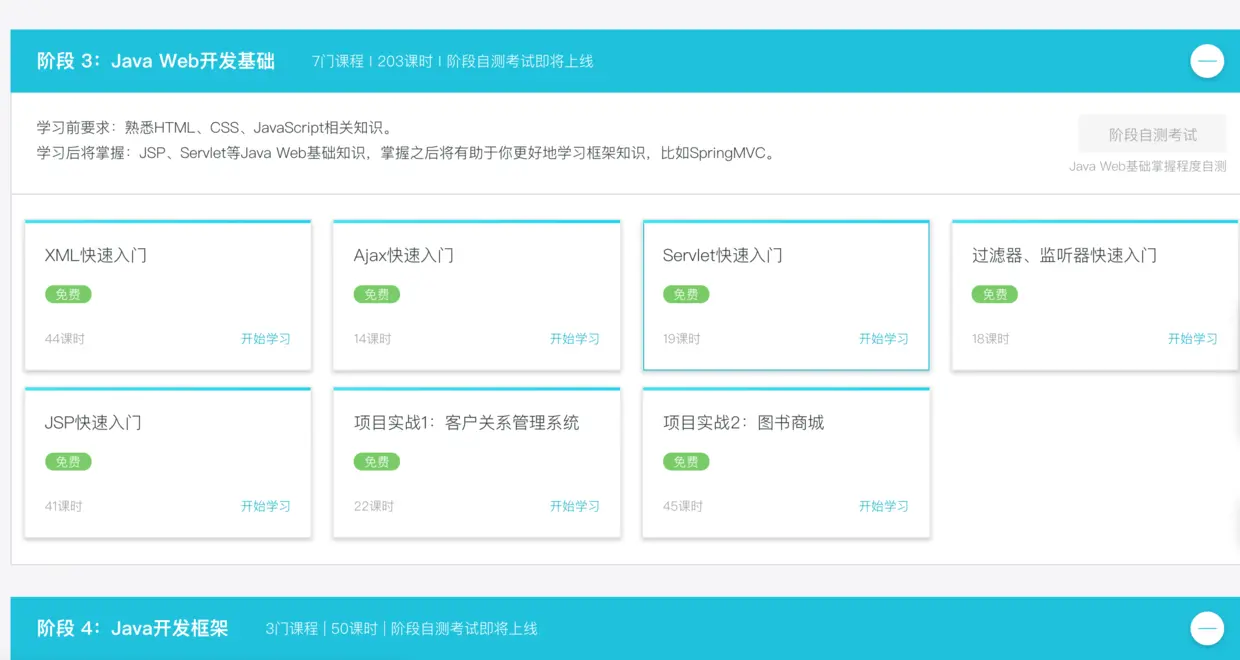Open 项目实战1：客户关系管理系统 course title
The width and height of the screenshot is (1240, 660).
467,422
